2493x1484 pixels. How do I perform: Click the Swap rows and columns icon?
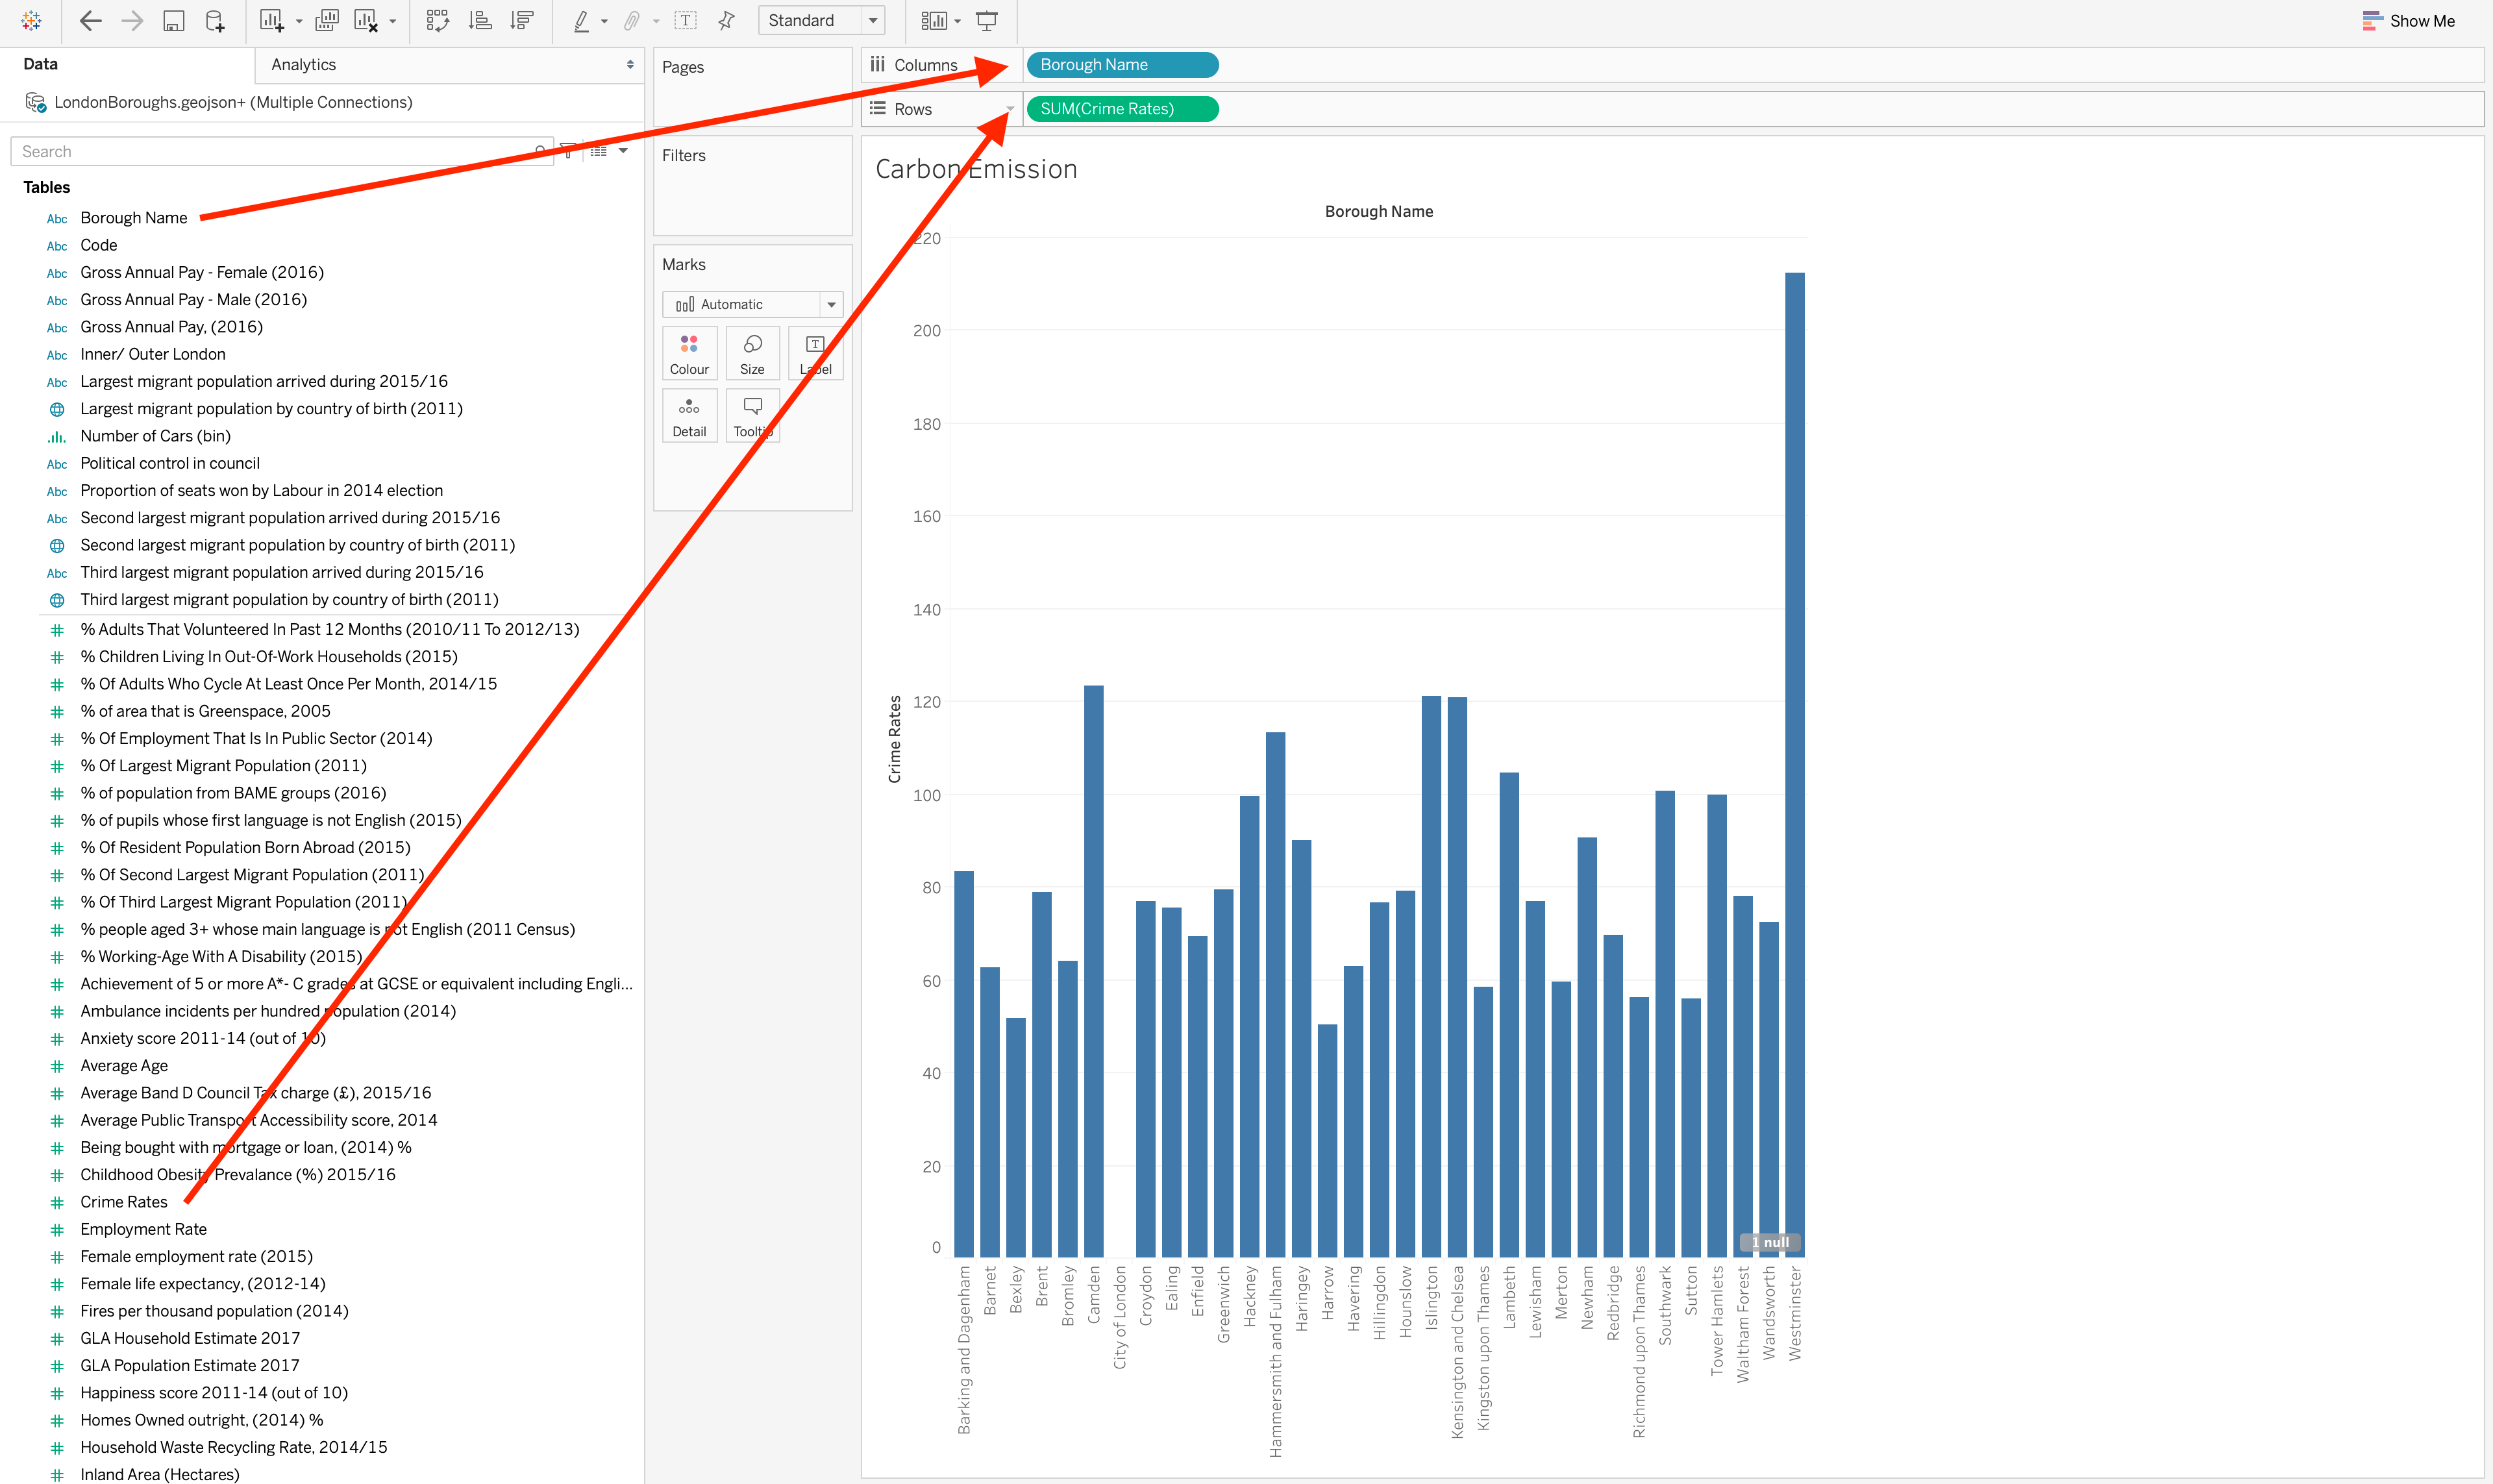click(438, 21)
